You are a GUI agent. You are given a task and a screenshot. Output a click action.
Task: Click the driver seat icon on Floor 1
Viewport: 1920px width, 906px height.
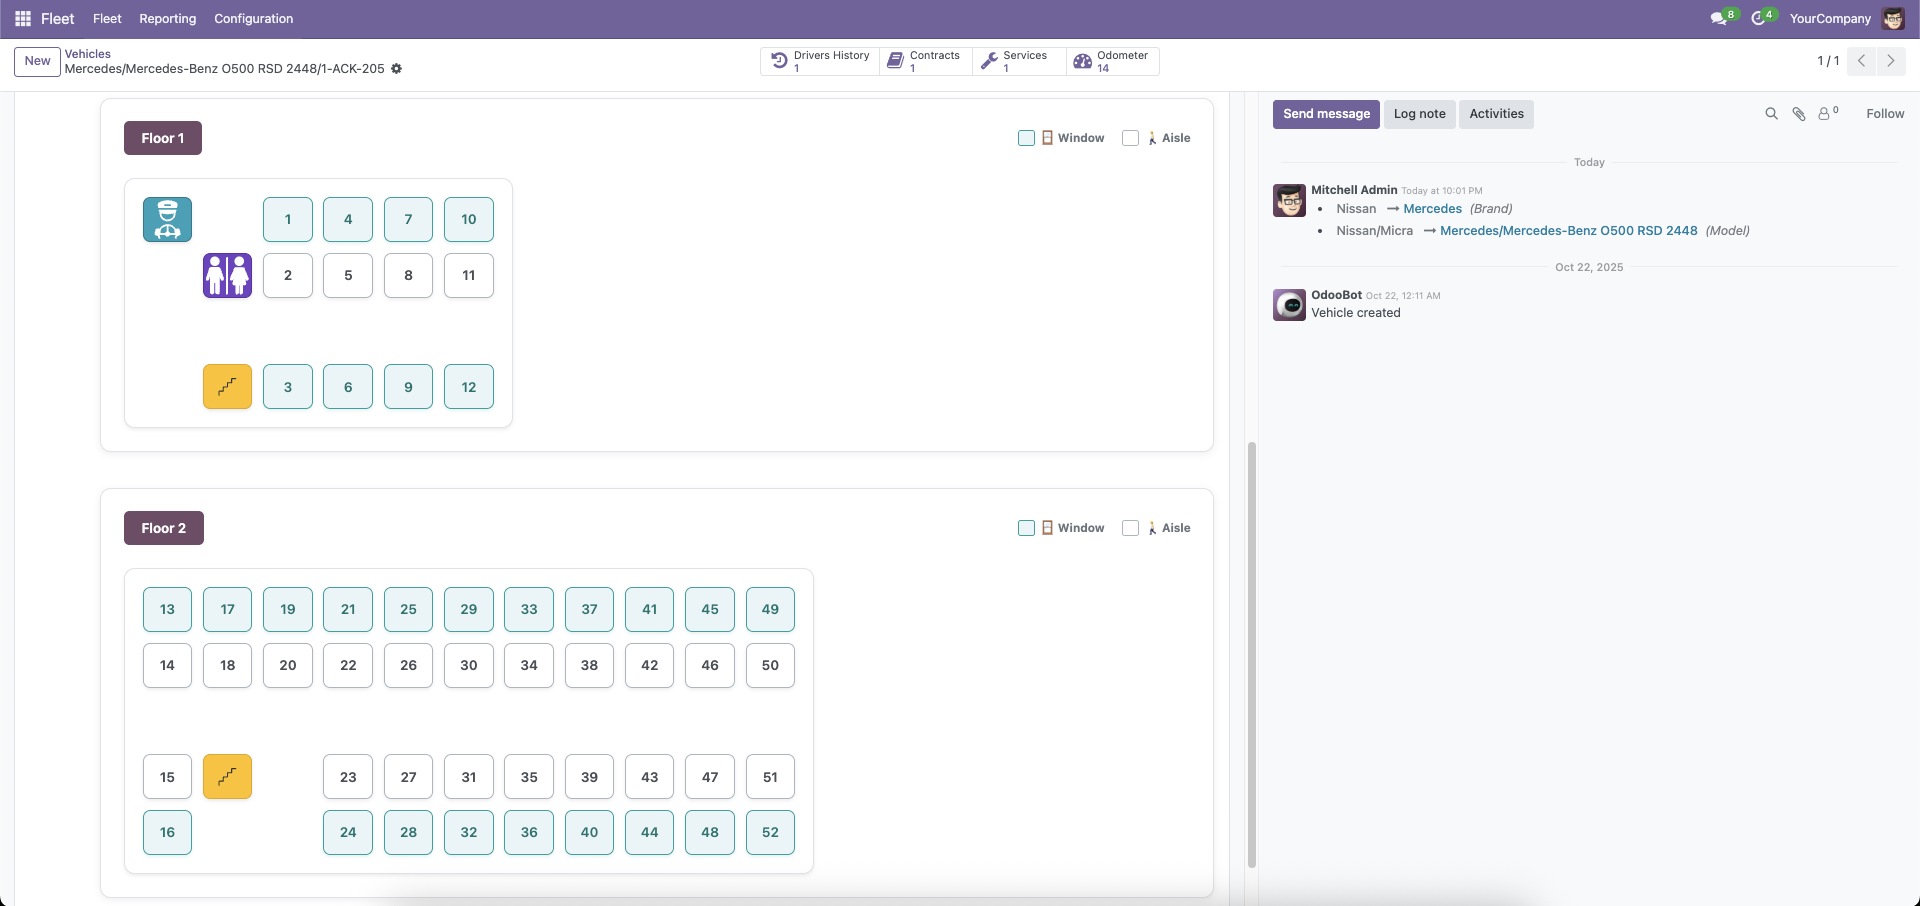click(x=167, y=220)
